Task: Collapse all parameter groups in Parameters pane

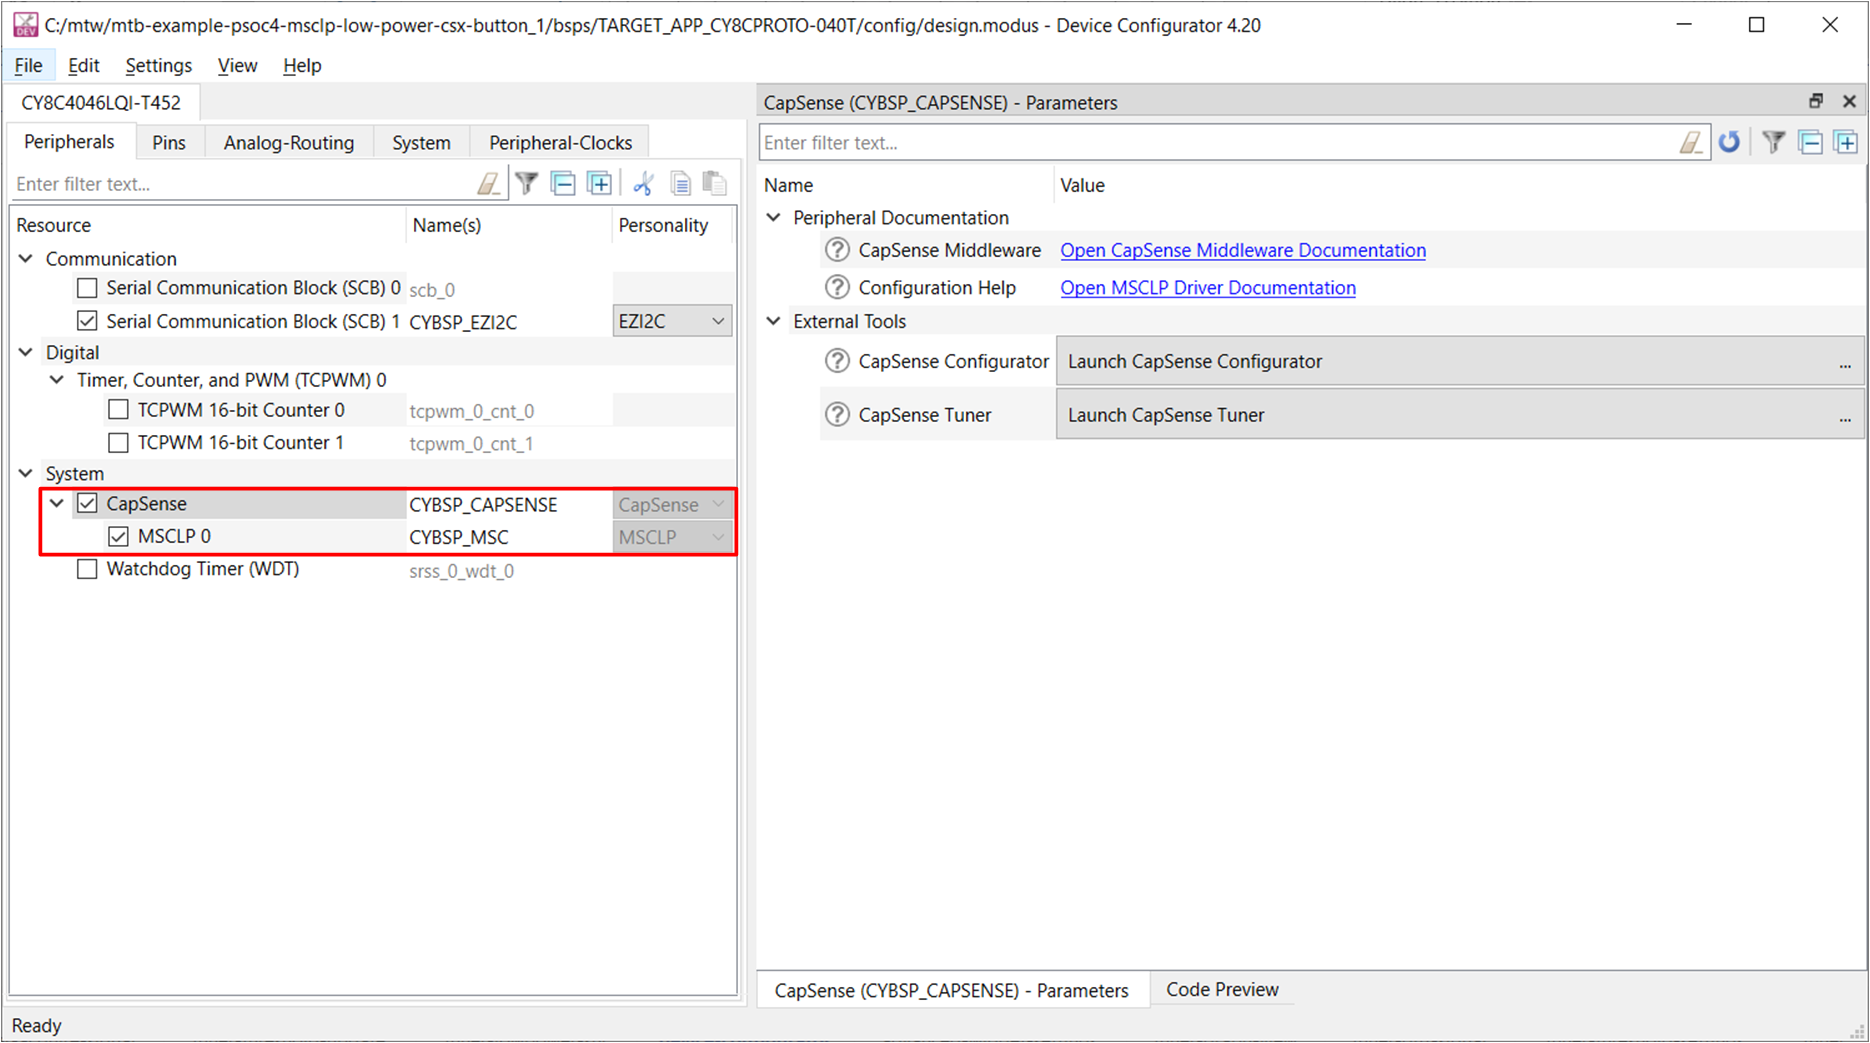Action: pos(1810,142)
